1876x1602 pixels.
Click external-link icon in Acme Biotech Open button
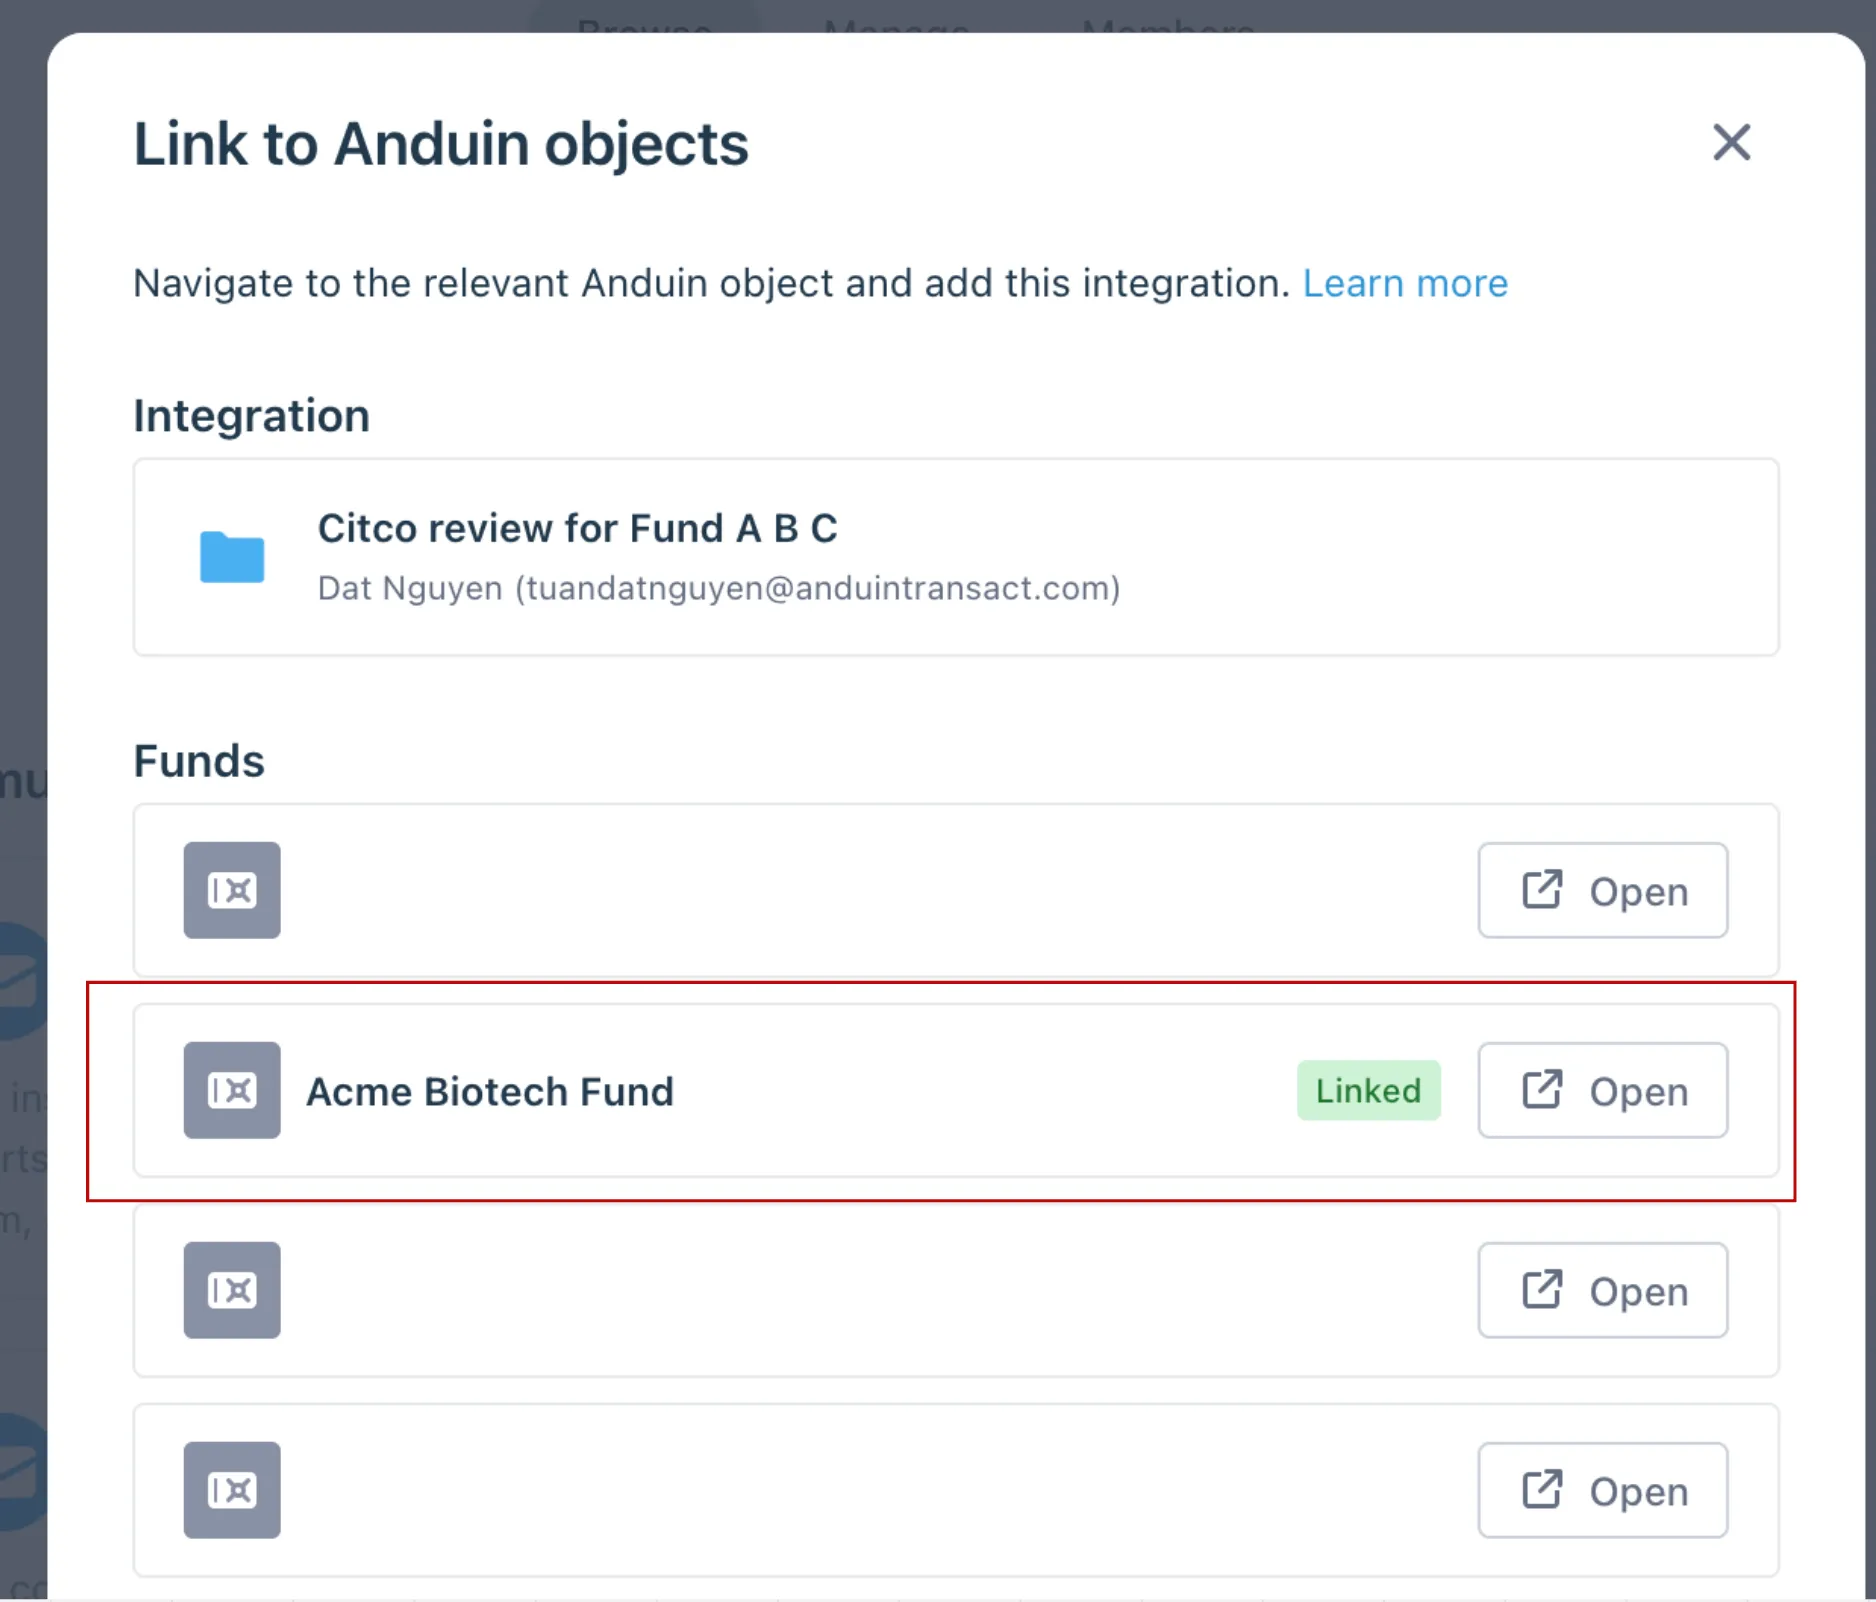[x=1541, y=1089]
